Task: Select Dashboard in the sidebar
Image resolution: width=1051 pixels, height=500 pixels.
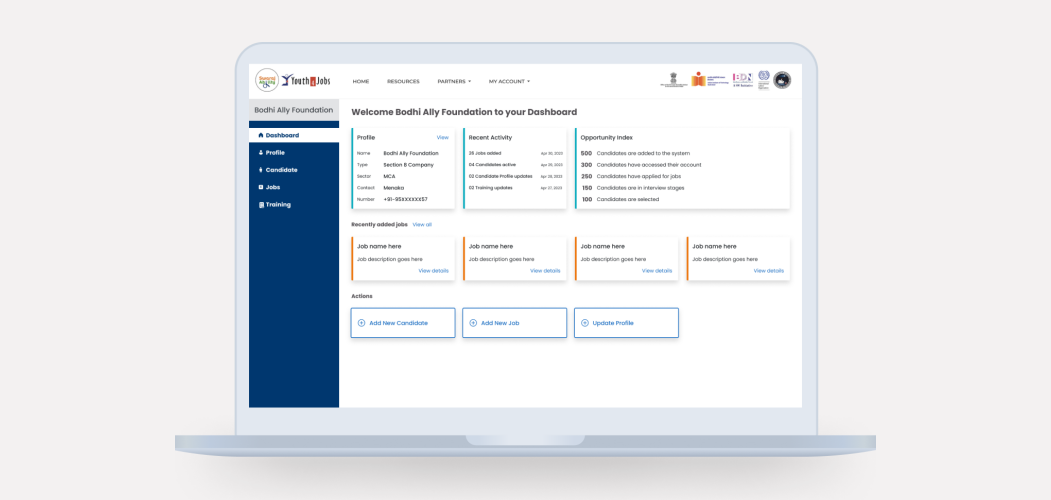Action: pyautogui.click(x=294, y=135)
